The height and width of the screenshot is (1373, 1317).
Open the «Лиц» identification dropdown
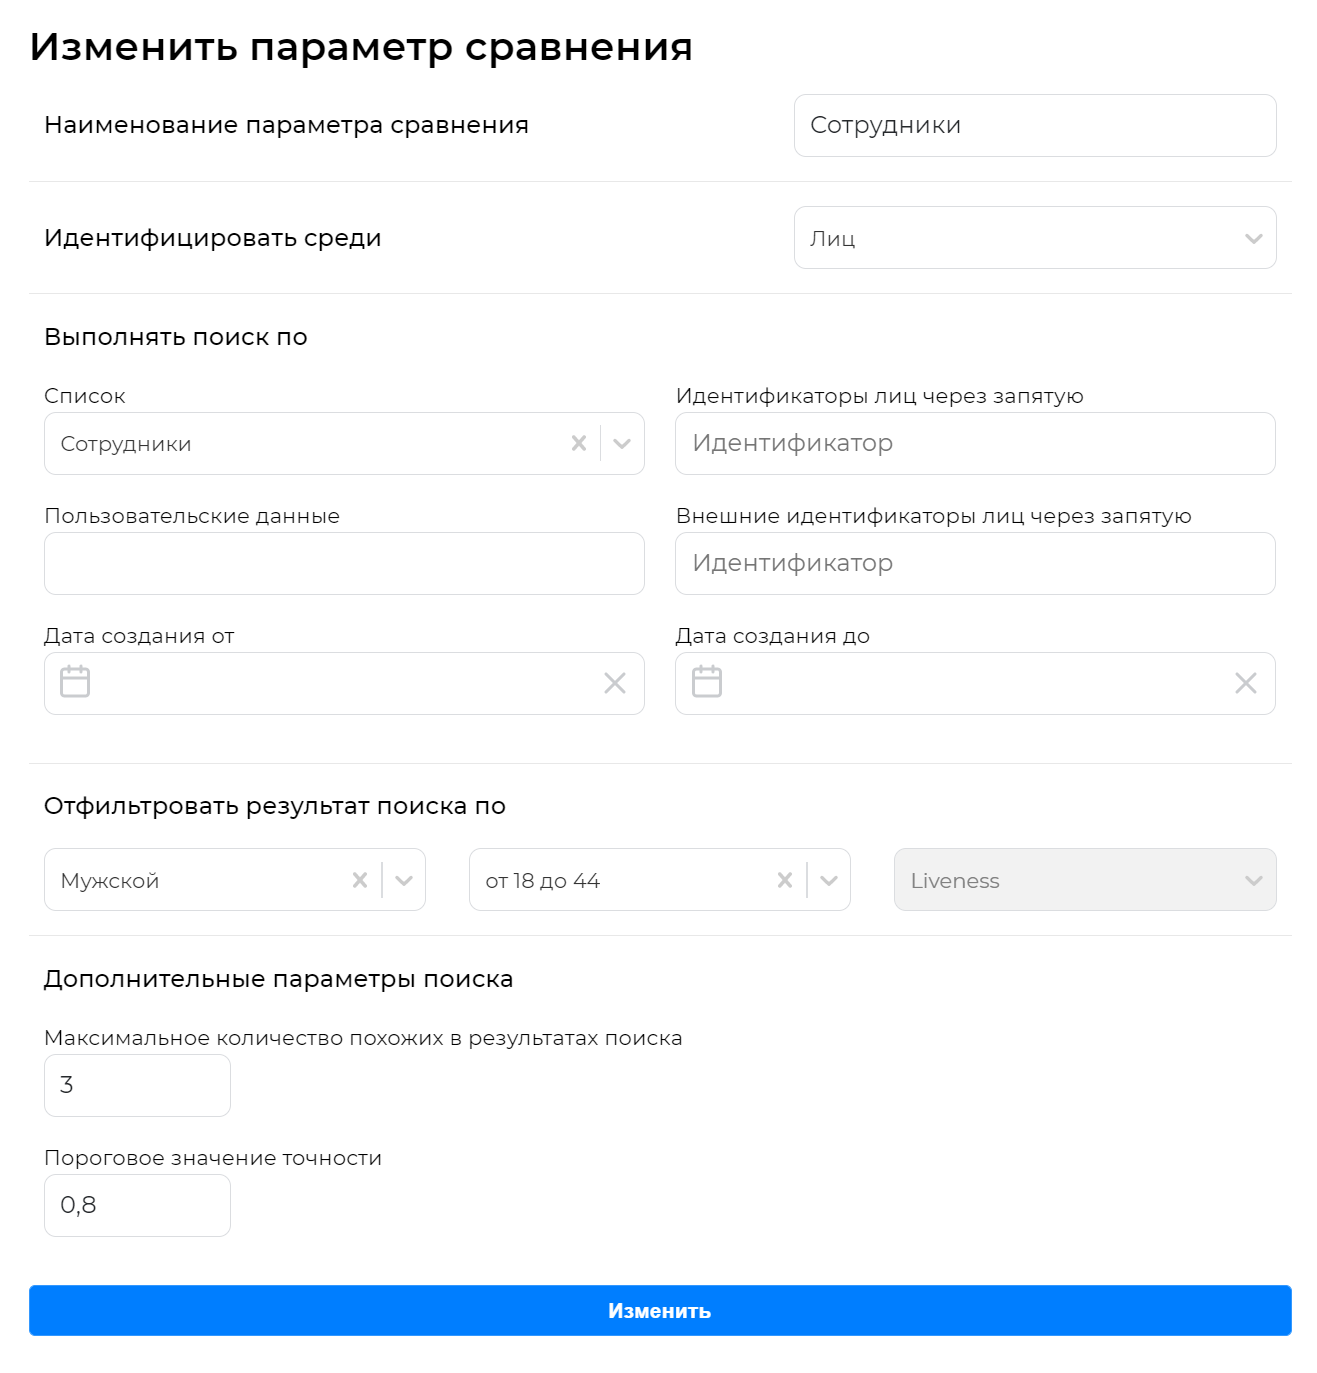click(x=1253, y=238)
